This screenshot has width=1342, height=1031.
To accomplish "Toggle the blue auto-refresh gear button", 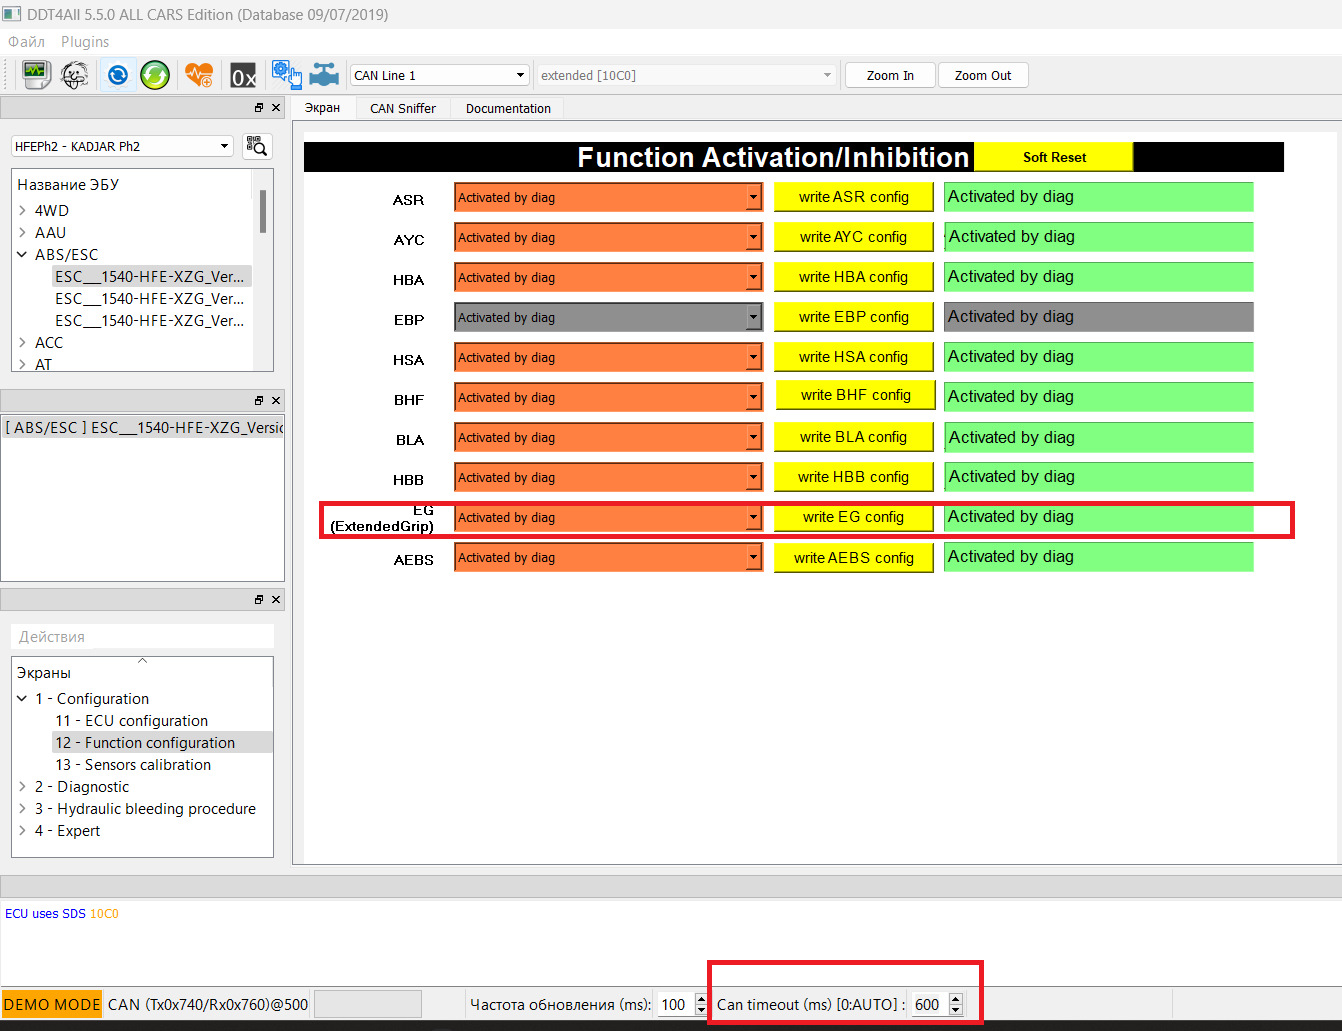I will pos(118,75).
